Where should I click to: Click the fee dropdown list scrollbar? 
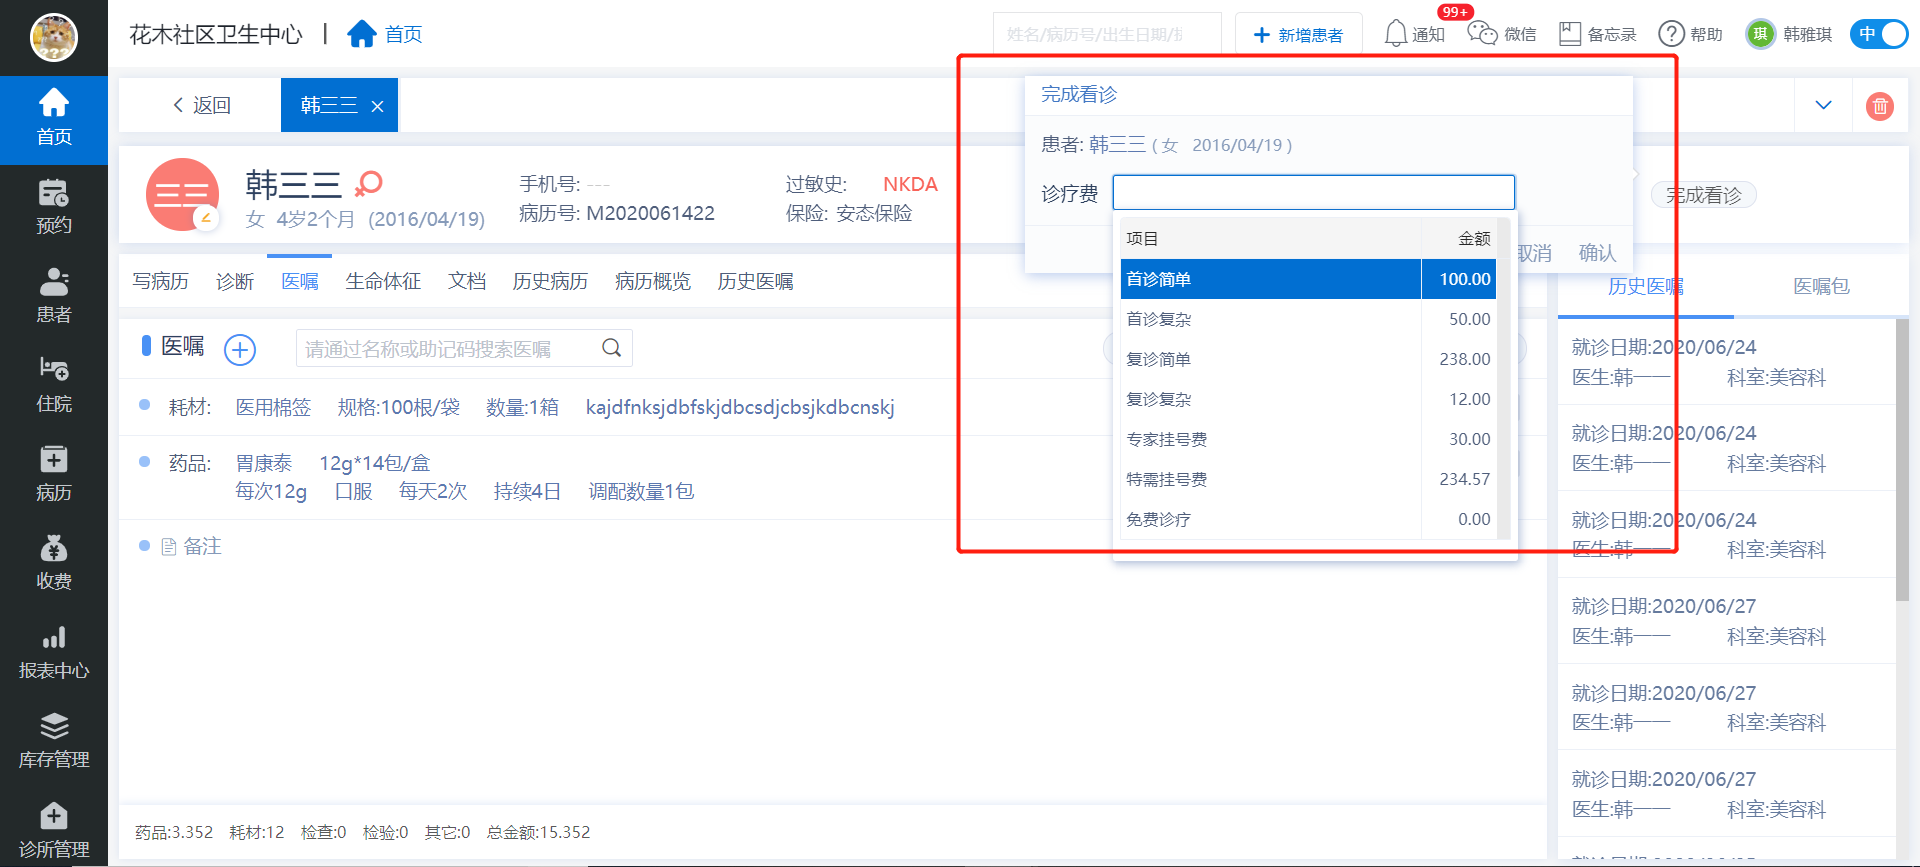pyautogui.click(x=1503, y=379)
